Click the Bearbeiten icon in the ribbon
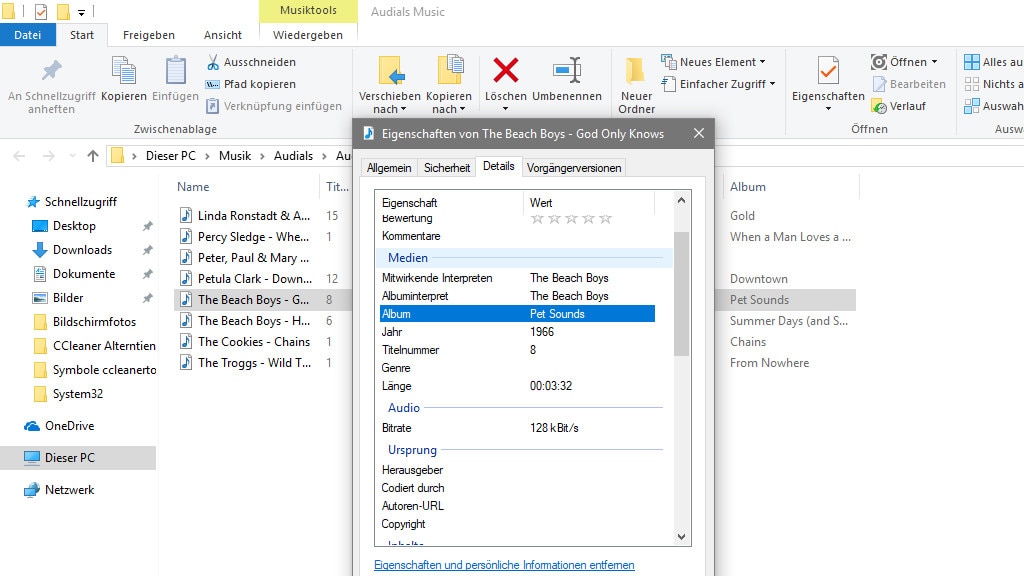This screenshot has height=576, width=1024. (879, 84)
